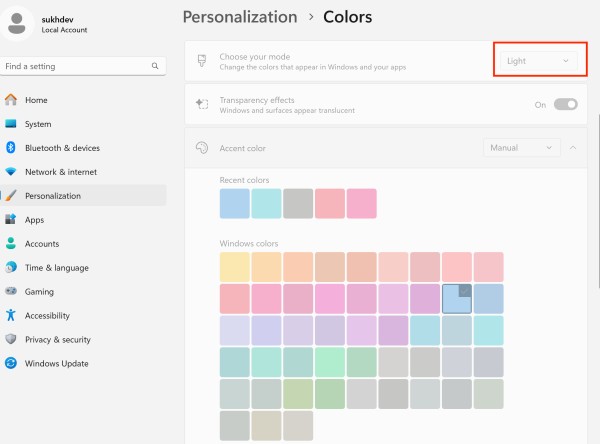Toggle Transparency effects switch off
The height and width of the screenshot is (444, 600).
point(565,104)
